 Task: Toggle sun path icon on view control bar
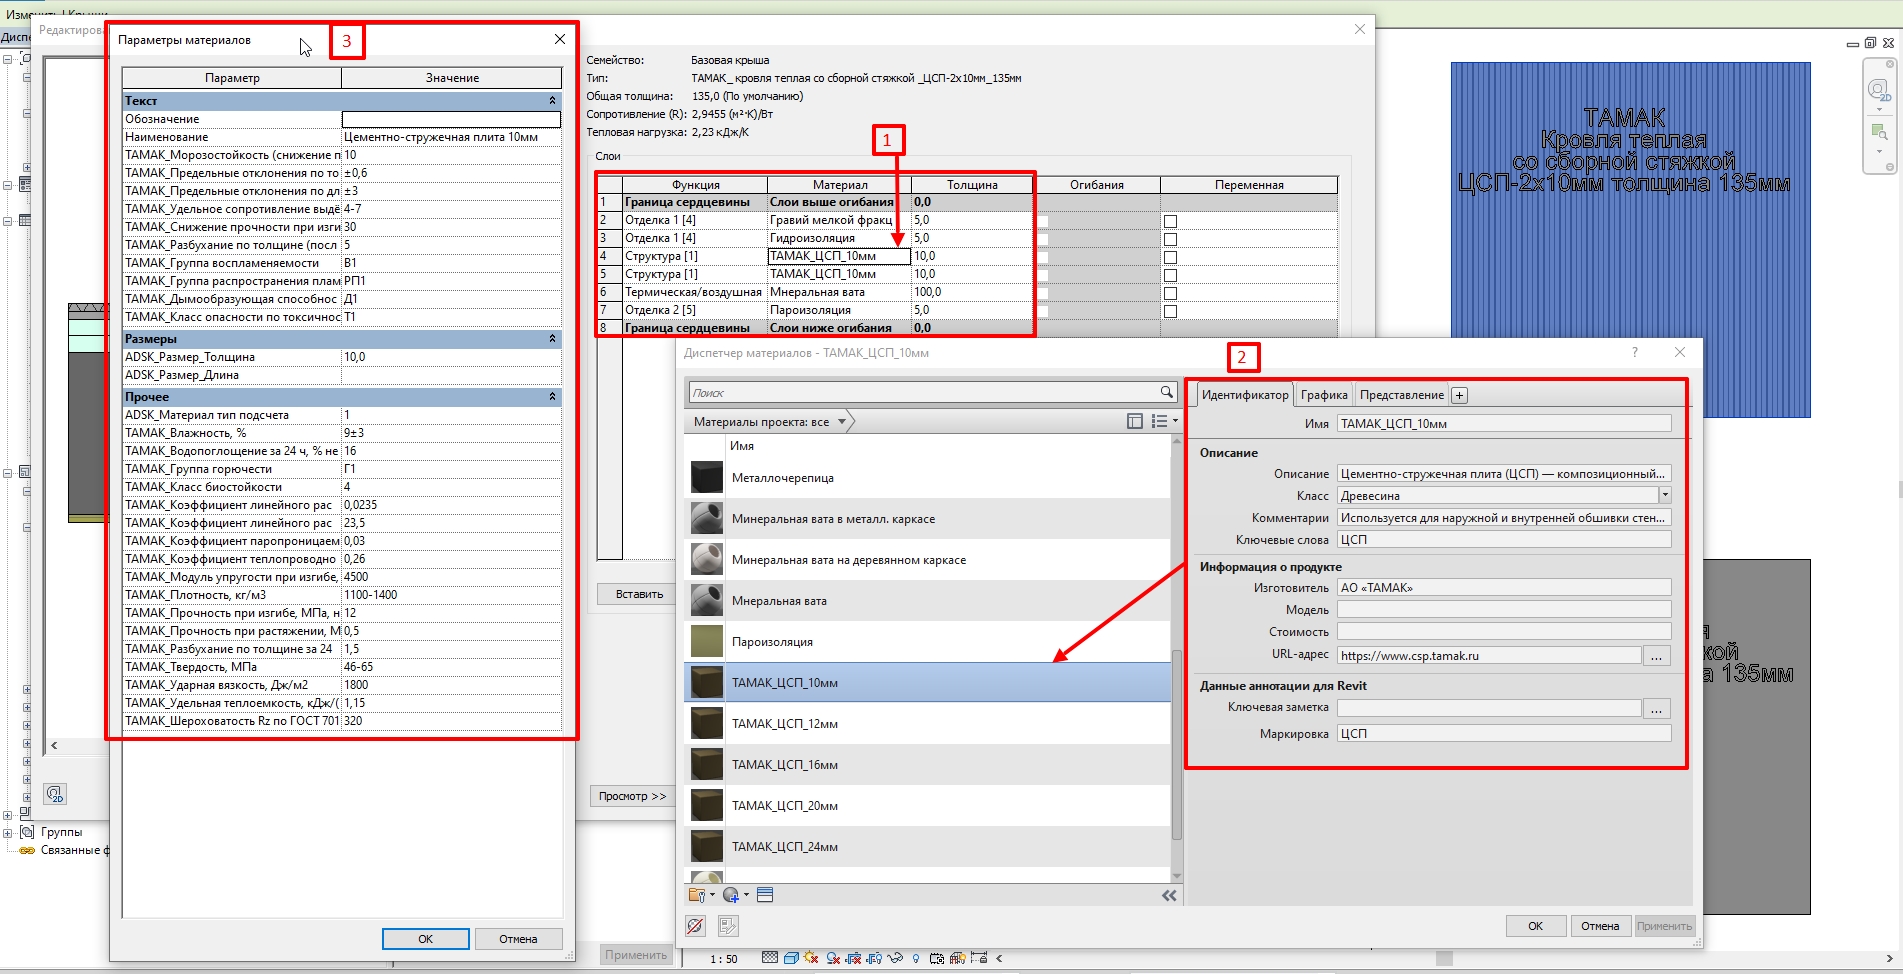tap(811, 958)
